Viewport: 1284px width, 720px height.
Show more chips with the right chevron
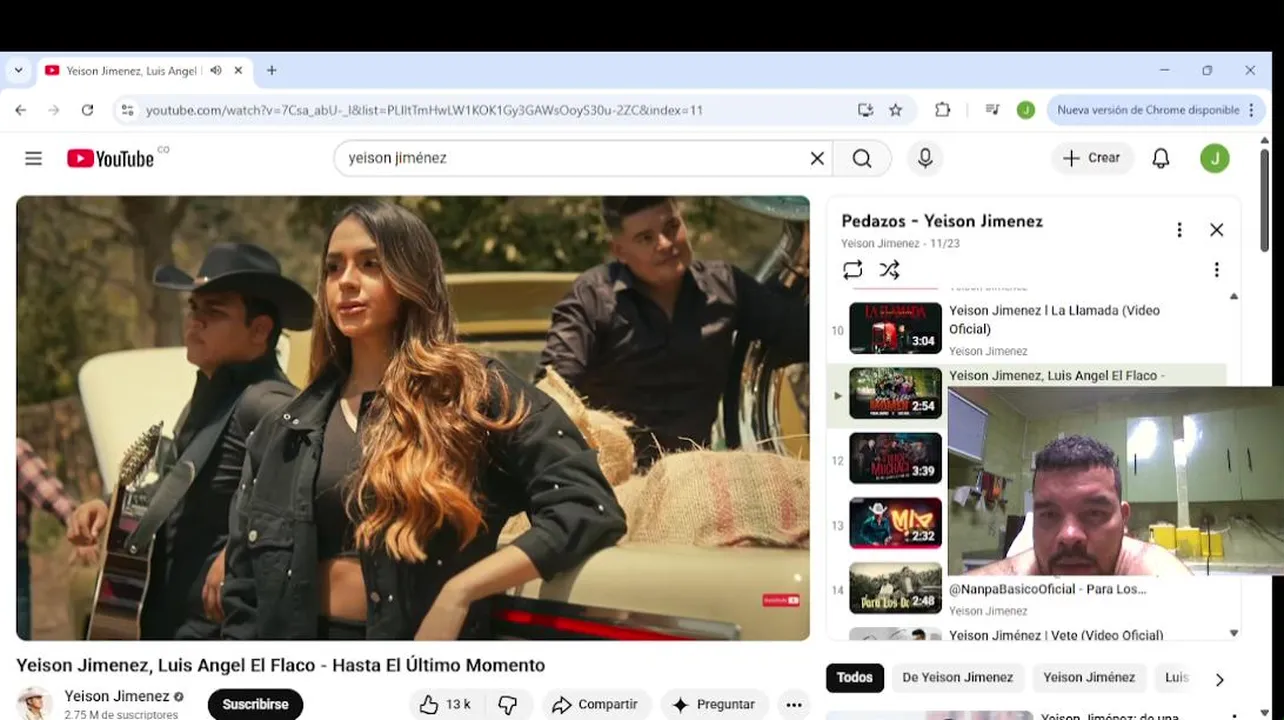1219,680
